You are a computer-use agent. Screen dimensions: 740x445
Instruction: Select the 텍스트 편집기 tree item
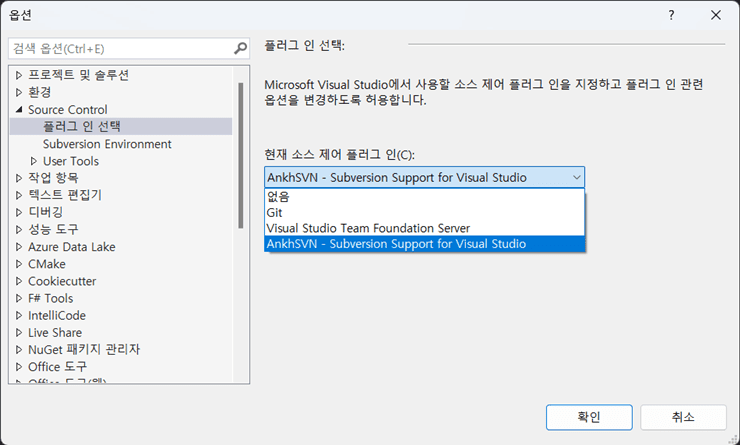pos(65,195)
